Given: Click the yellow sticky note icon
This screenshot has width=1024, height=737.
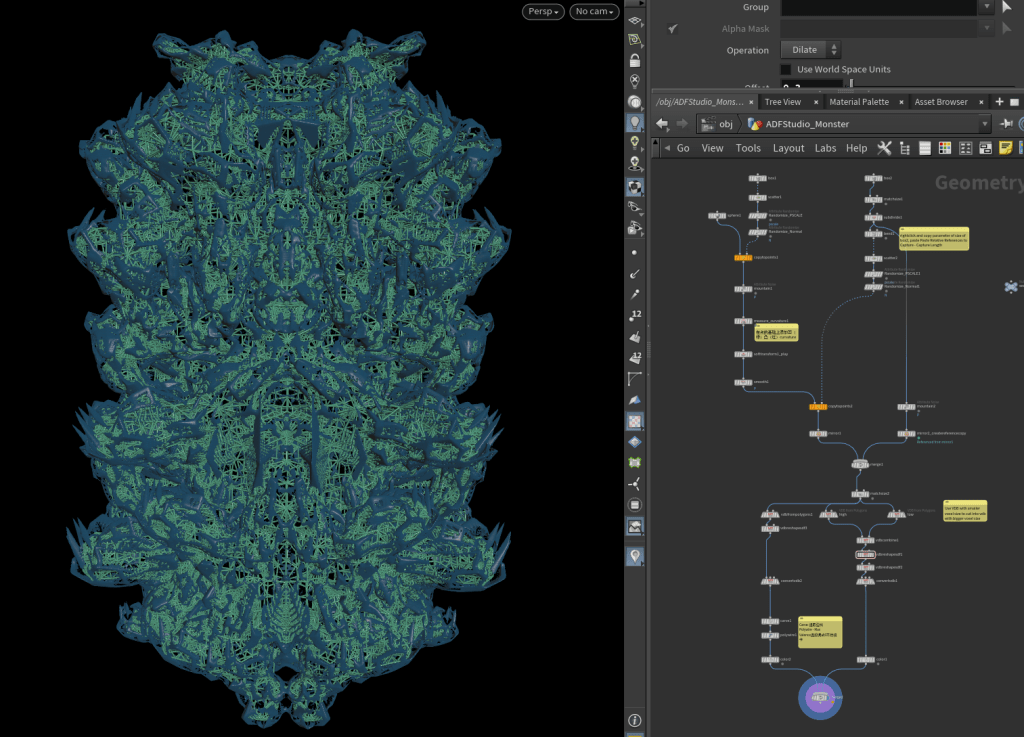Looking at the screenshot, I should pos(1006,148).
